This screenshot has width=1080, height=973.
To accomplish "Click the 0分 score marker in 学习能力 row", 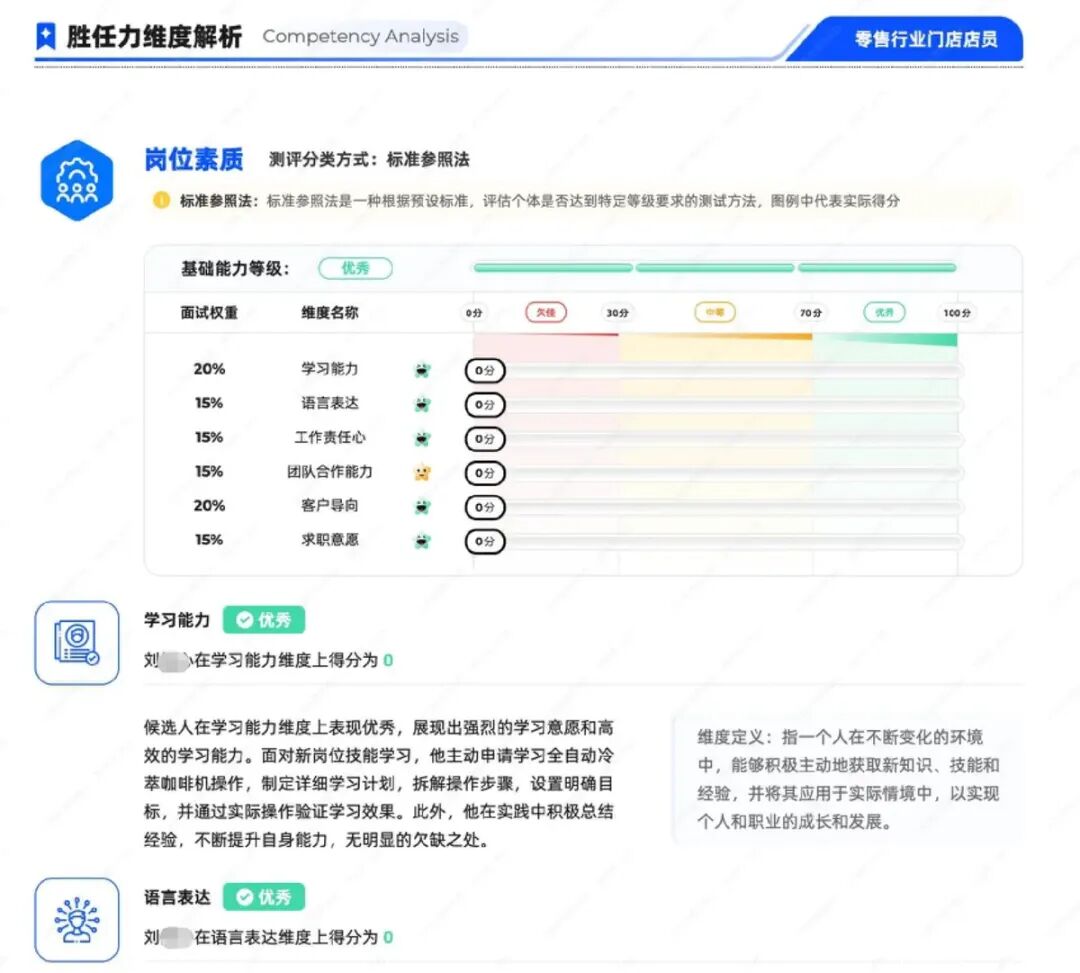I will coord(485,371).
